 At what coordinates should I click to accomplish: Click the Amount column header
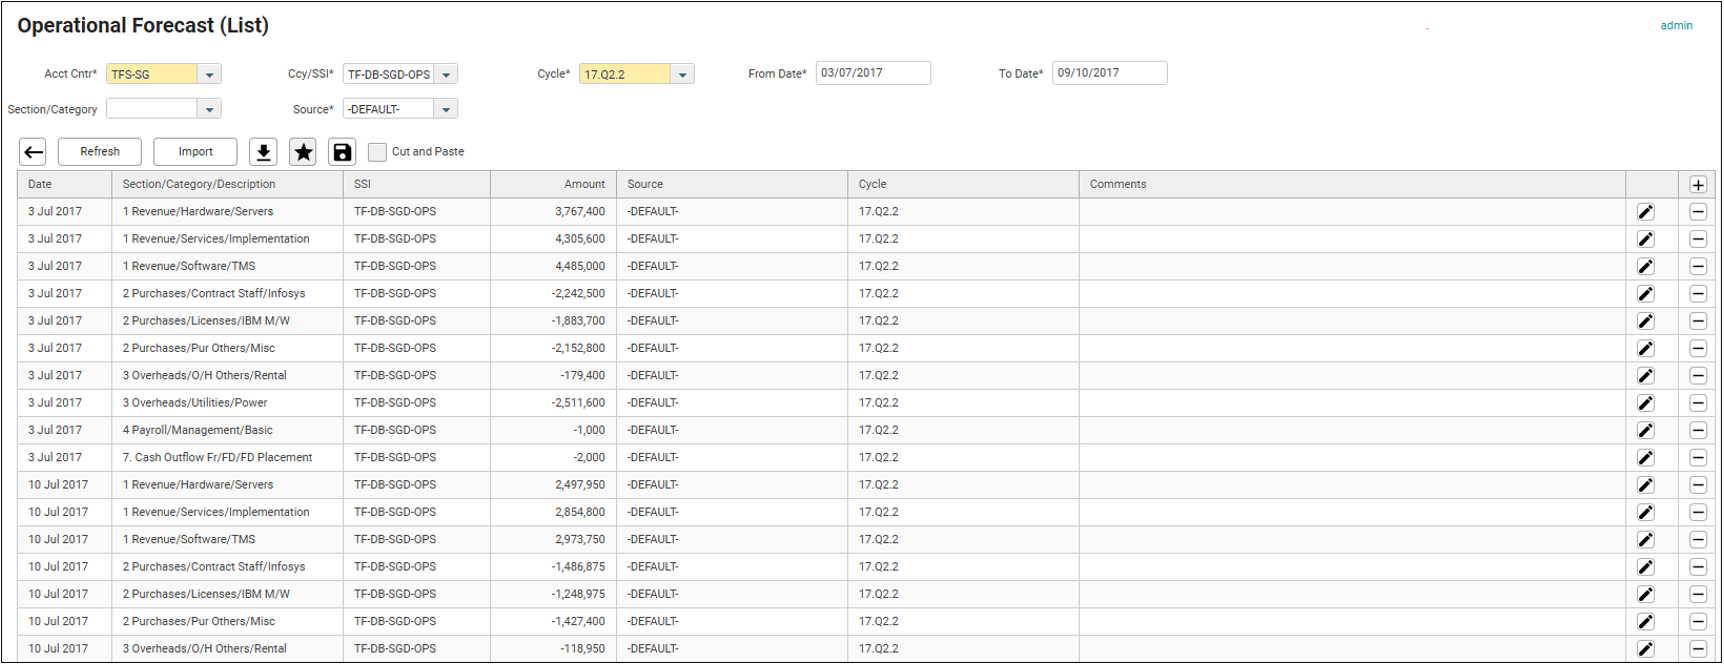[x=584, y=185]
